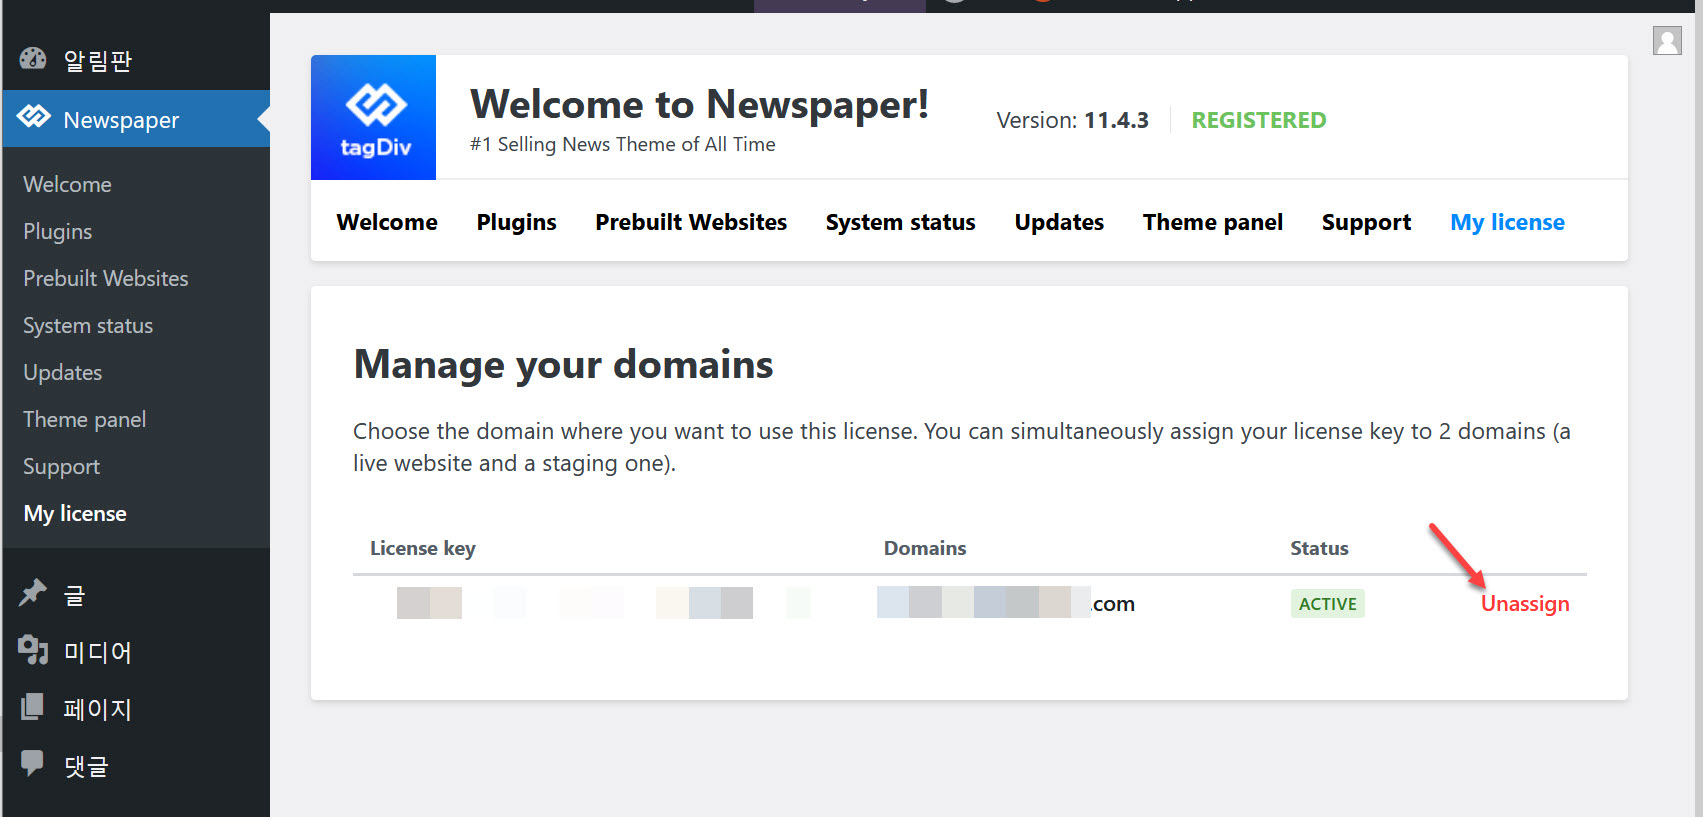Open the Comments bubble icon (댓글)
Viewport: 1703px width, 817px height.
pos(33,763)
